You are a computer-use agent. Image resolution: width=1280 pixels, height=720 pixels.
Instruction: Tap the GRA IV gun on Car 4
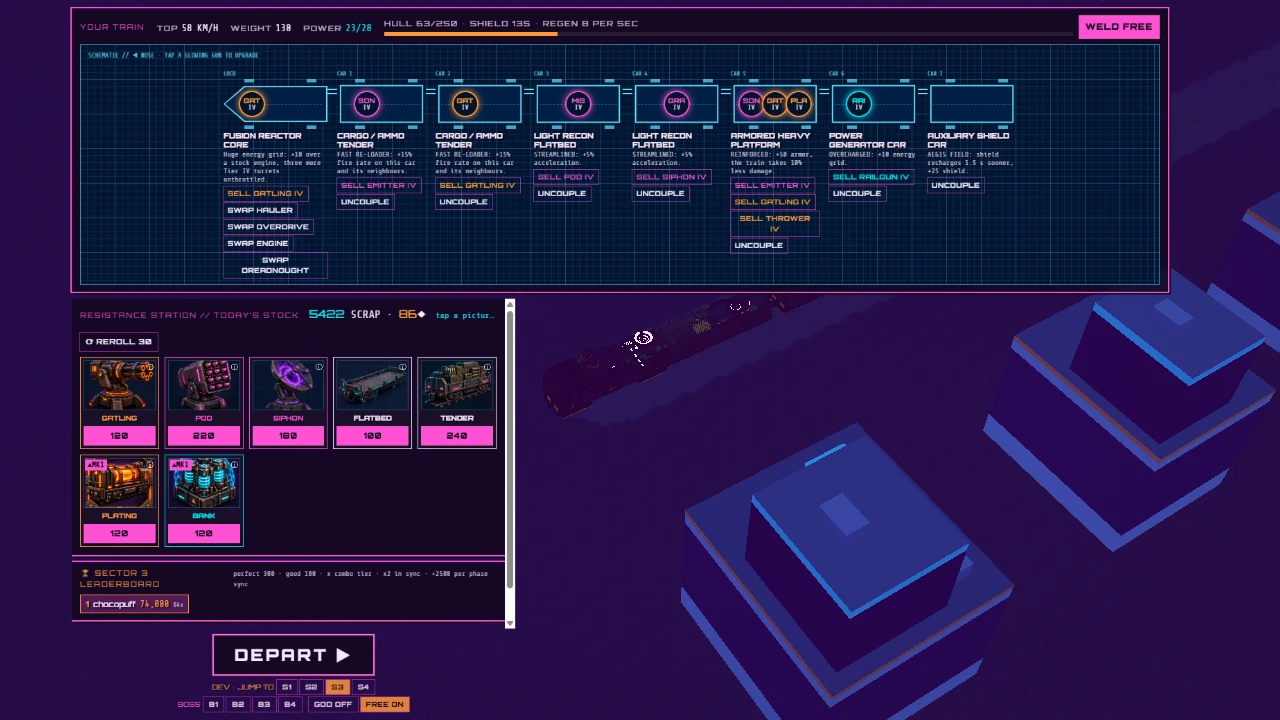(x=677, y=103)
